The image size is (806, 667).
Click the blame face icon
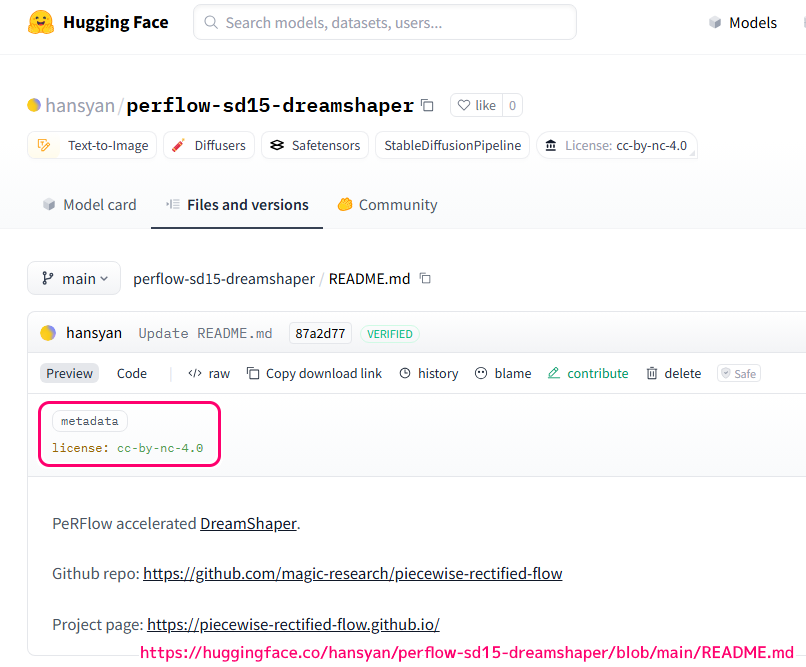[481, 373]
